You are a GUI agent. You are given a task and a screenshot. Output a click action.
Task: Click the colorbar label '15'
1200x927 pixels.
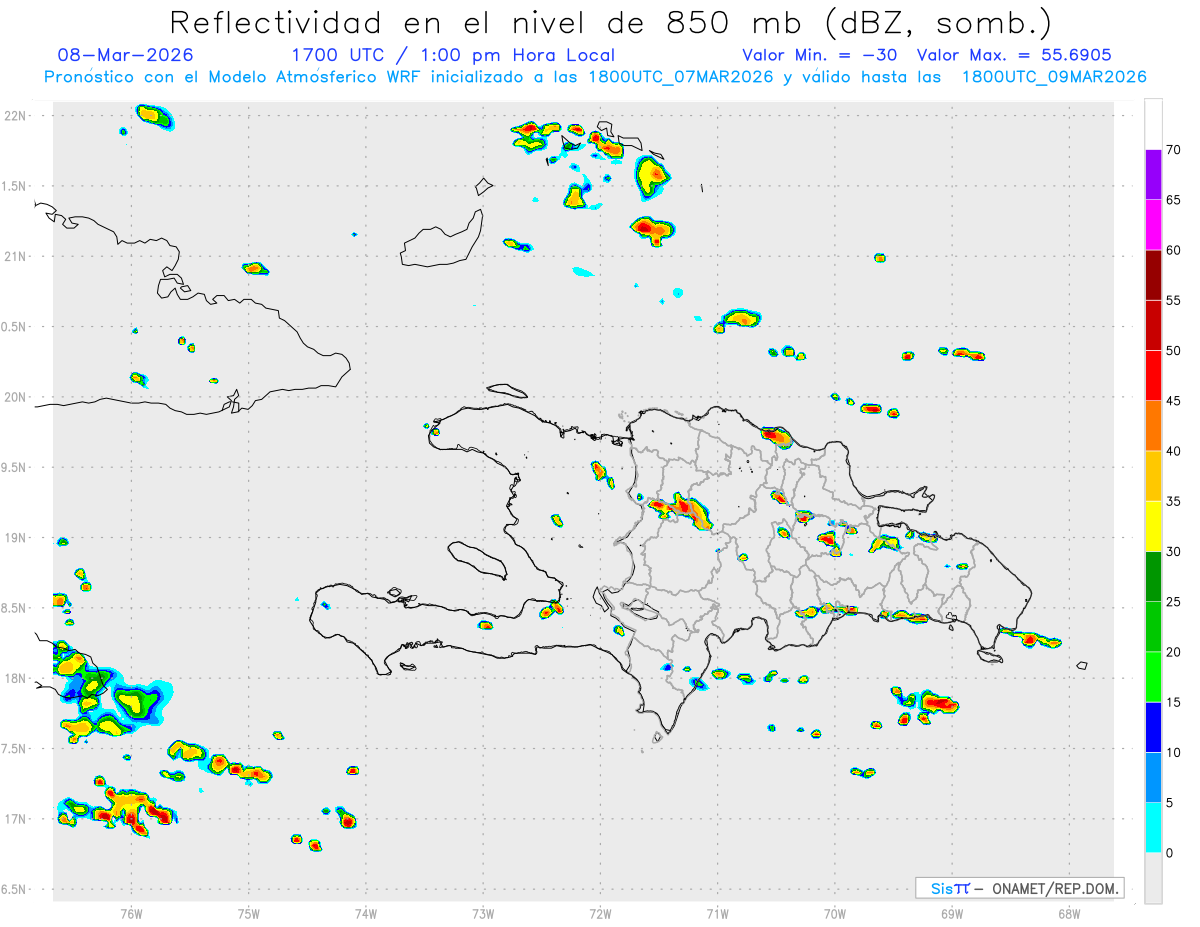click(x=1174, y=702)
